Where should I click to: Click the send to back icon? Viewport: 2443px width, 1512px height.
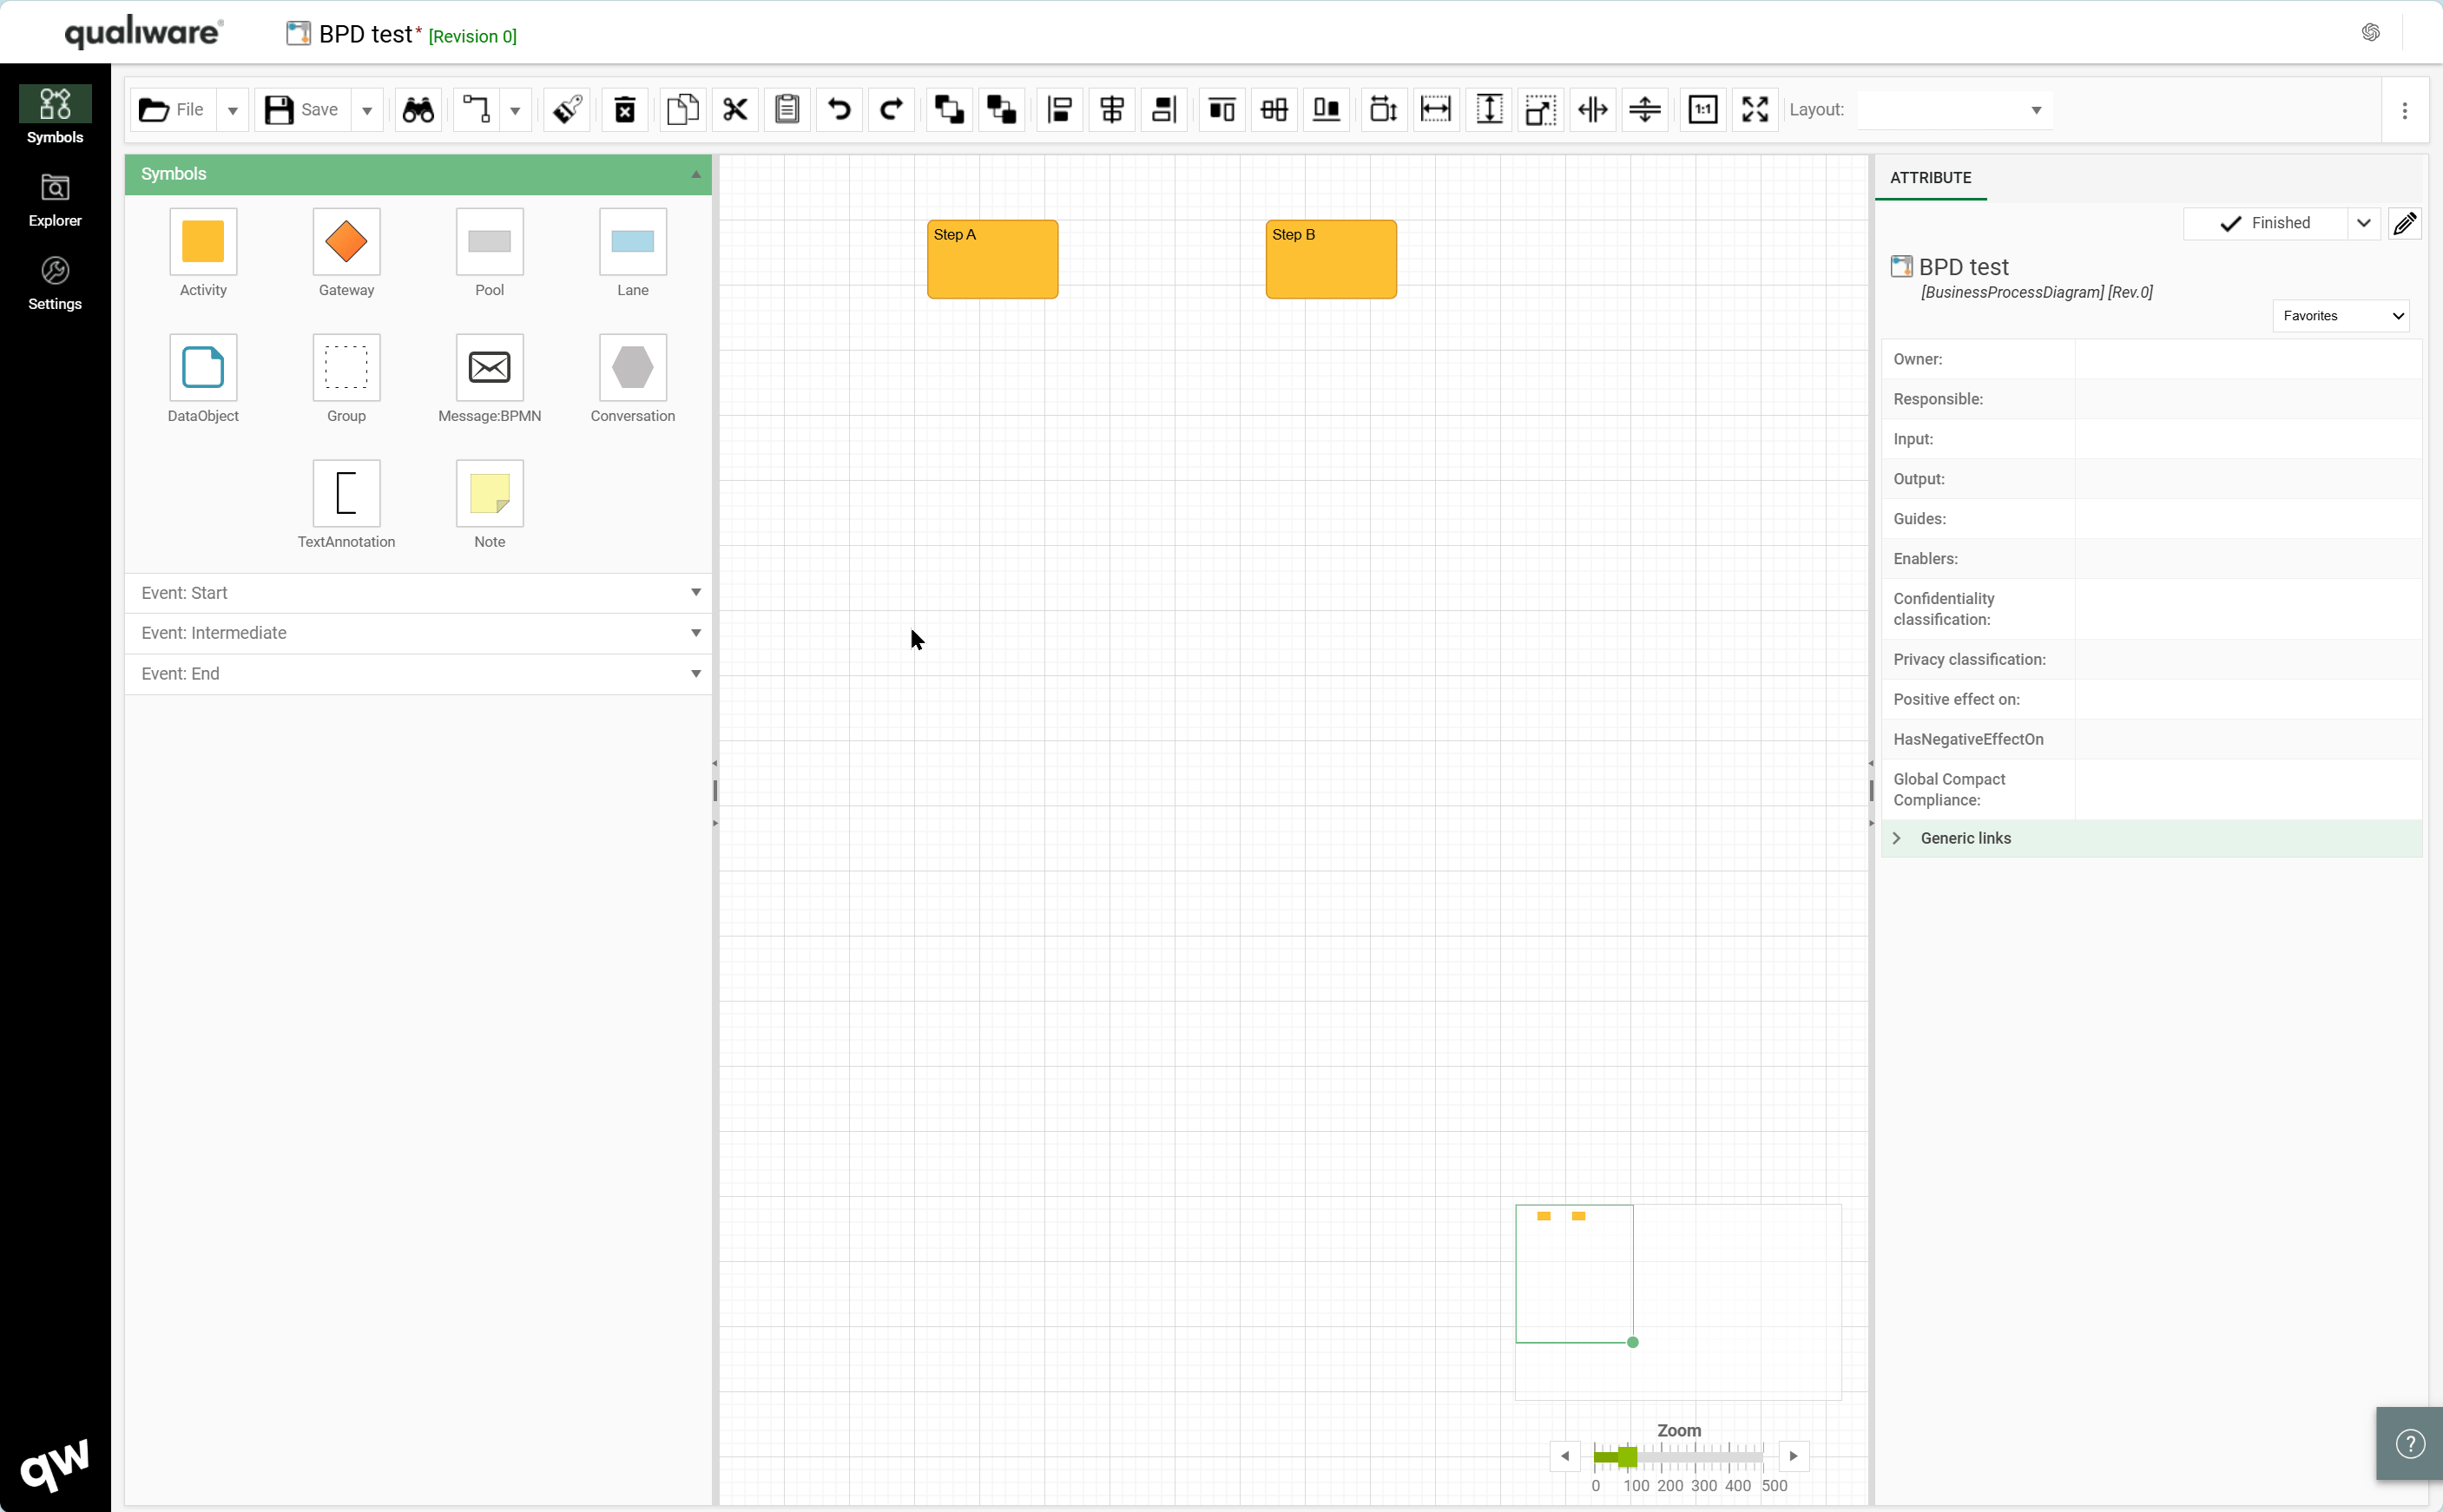1001,110
